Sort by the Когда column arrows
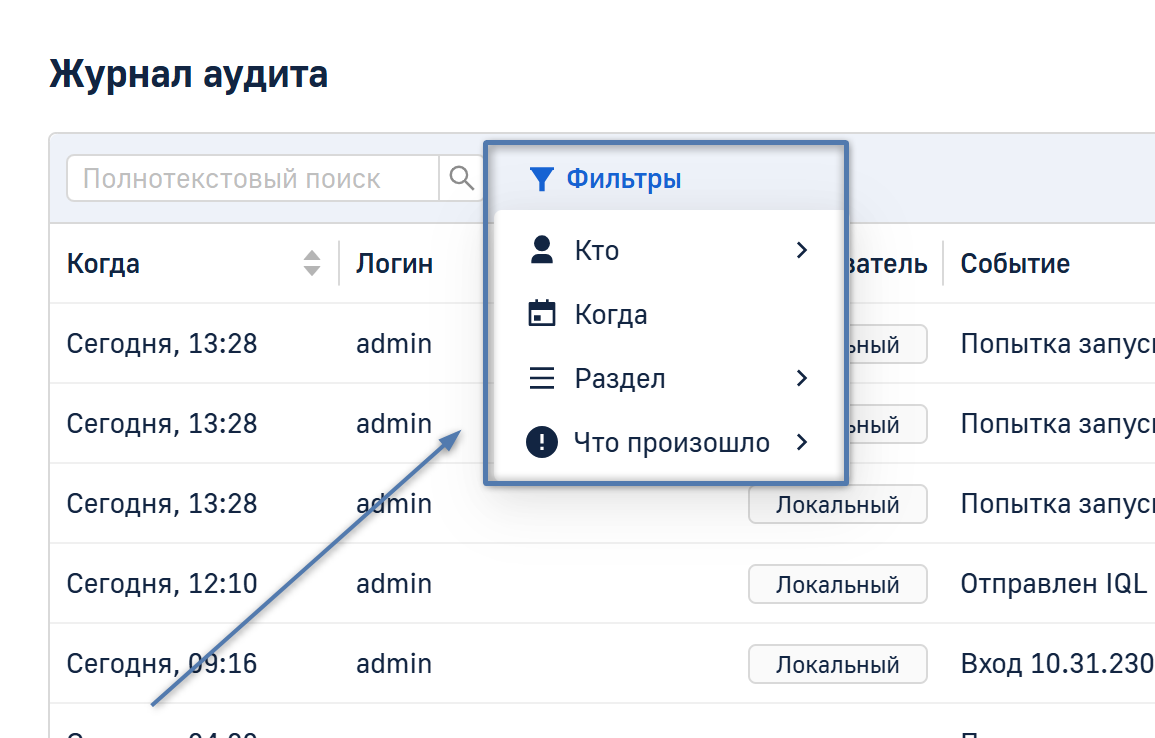 [312, 263]
